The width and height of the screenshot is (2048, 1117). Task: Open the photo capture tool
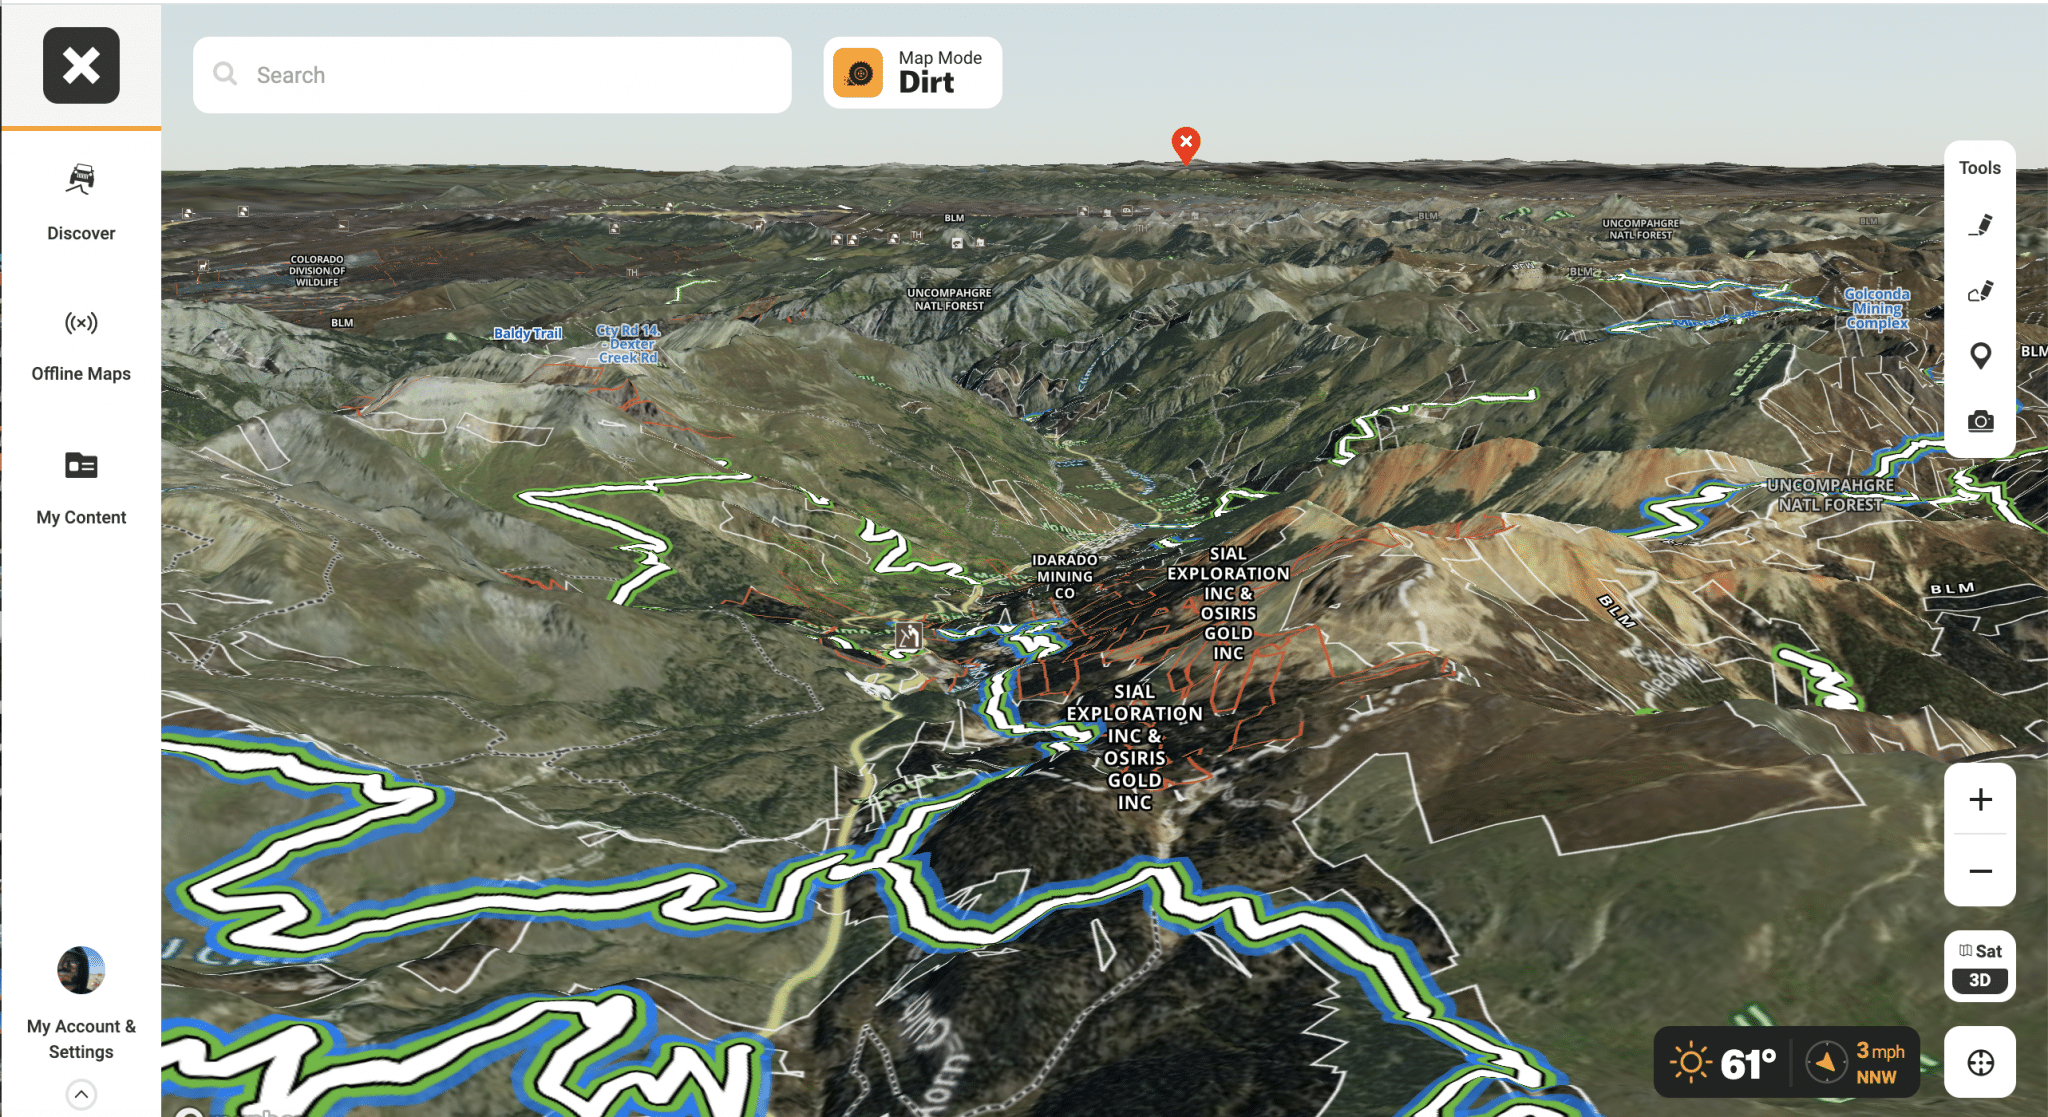pos(1981,421)
